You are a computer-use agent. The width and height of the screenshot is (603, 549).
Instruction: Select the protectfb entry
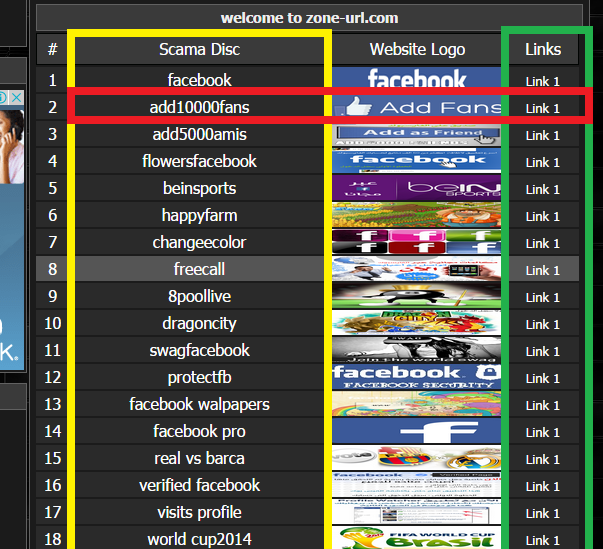(x=199, y=378)
